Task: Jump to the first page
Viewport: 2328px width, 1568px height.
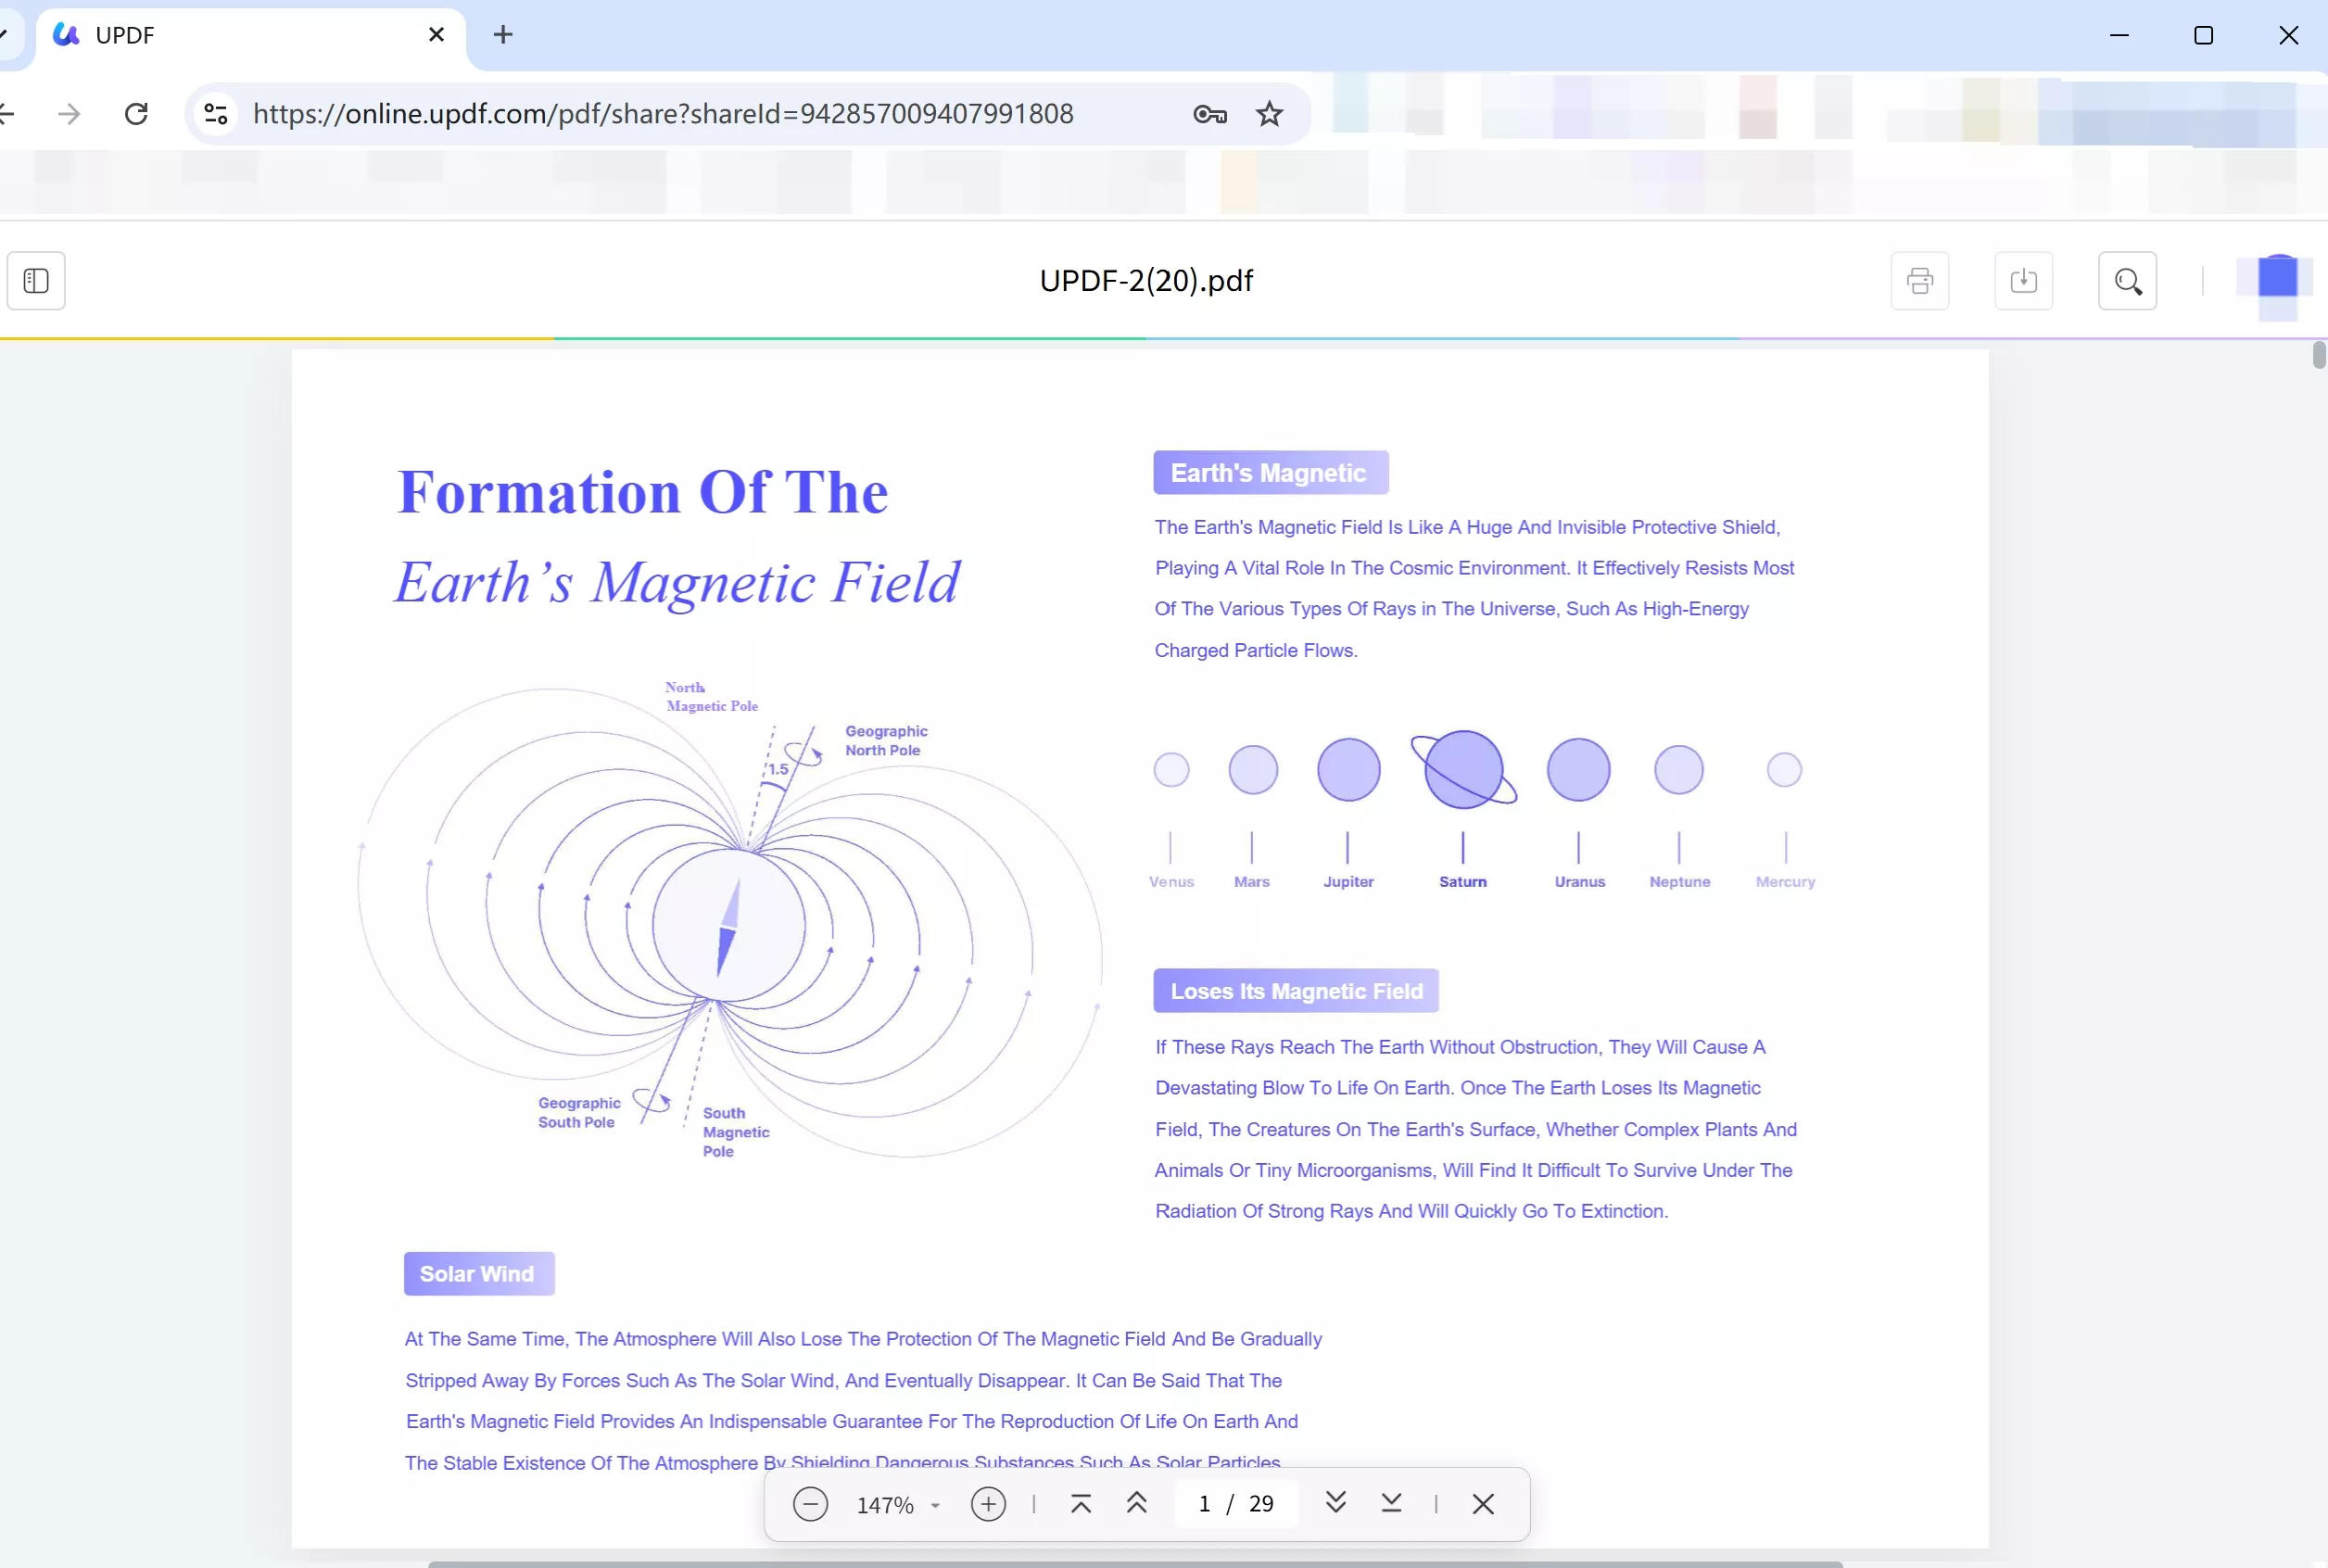Action: [x=1081, y=1504]
